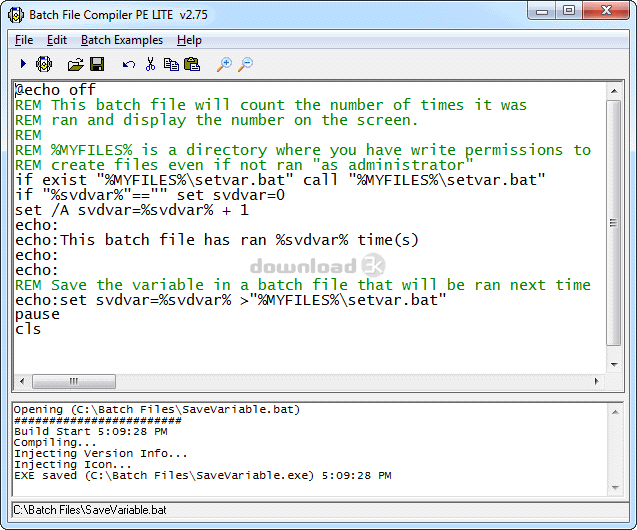Run the batch file with play arrow
The height and width of the screenshot is (530, 637).
tap(23, 64)
